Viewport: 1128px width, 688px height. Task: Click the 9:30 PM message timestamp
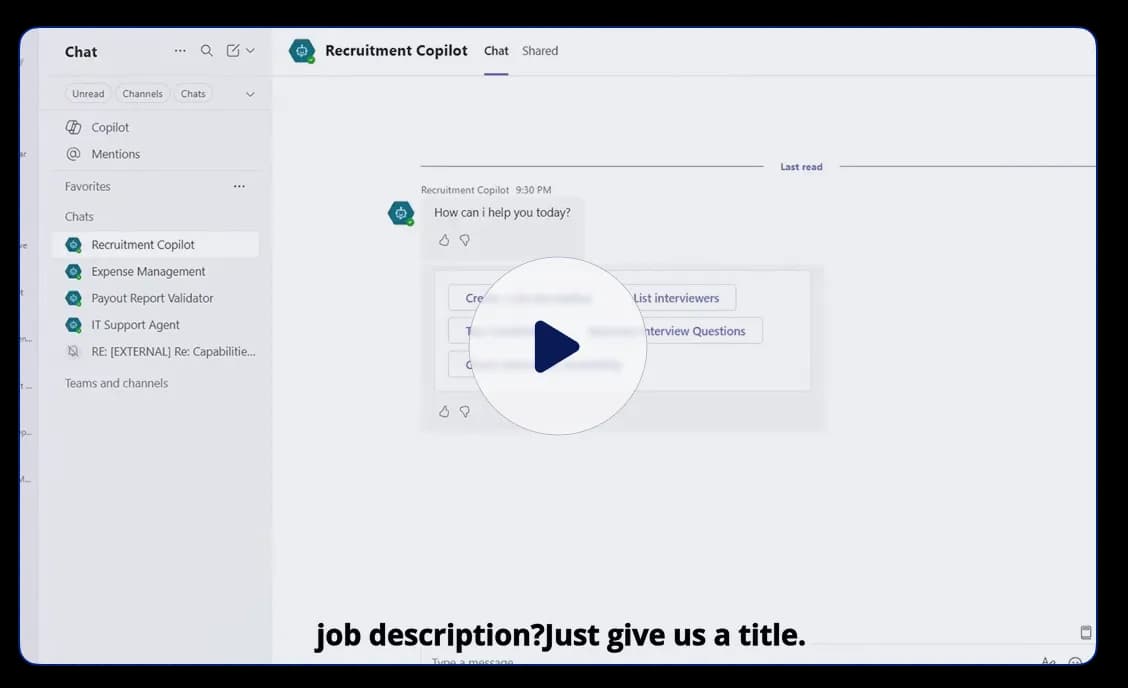coord(533,190)
